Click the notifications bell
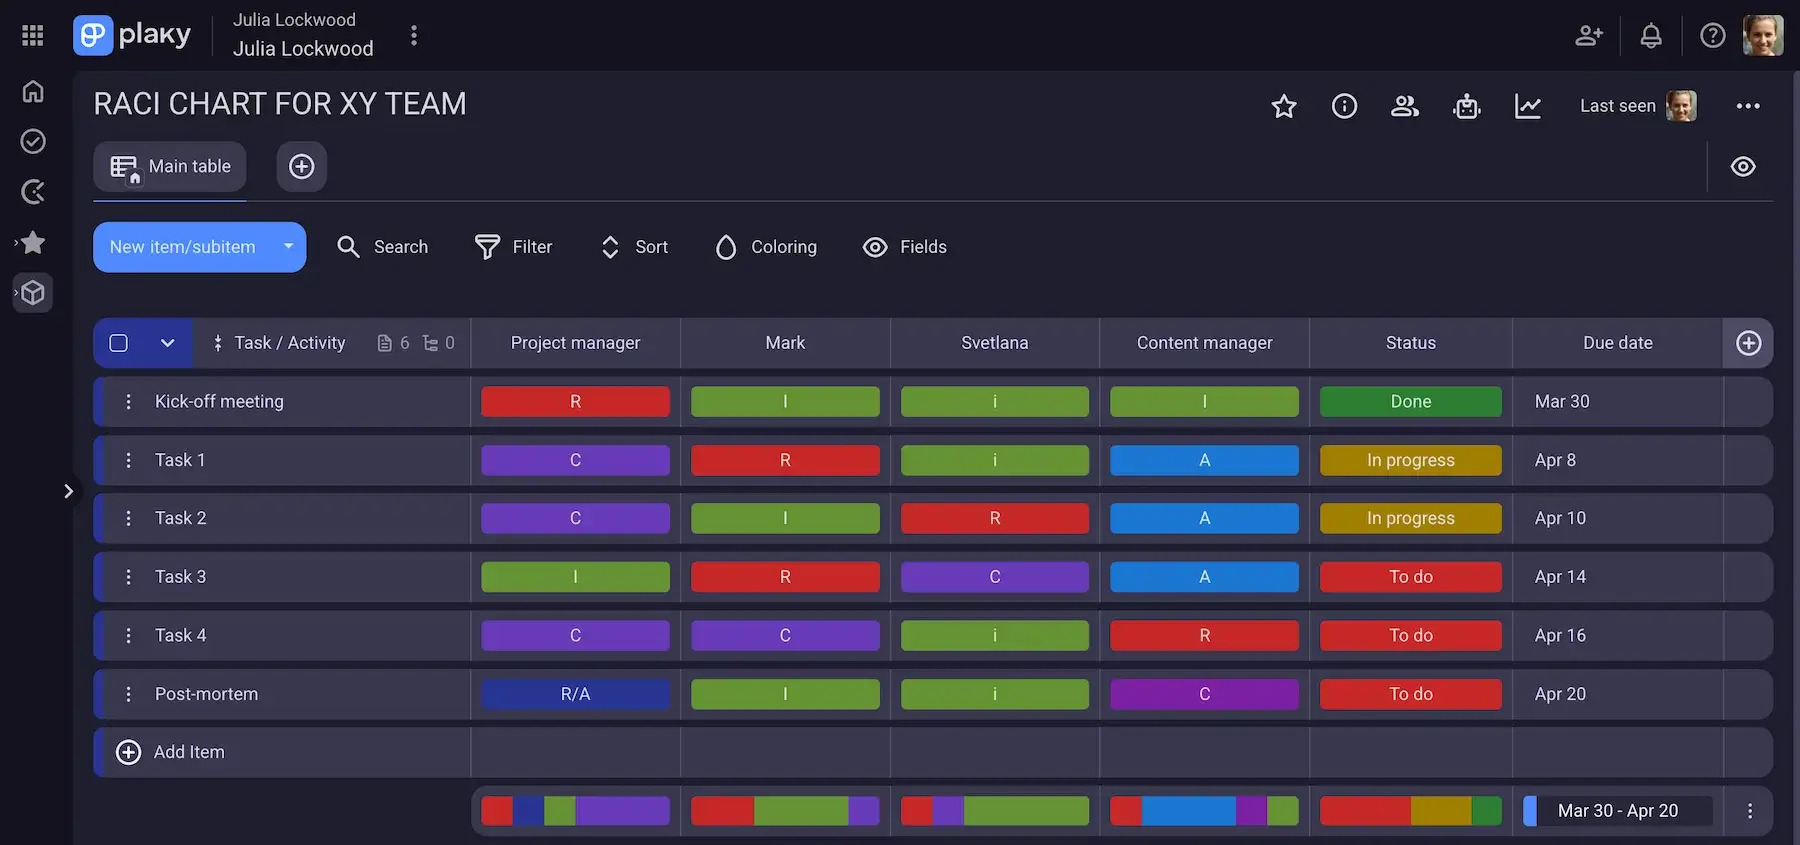This screenshot has width=1800, height=845. [x=1651, y=36]
